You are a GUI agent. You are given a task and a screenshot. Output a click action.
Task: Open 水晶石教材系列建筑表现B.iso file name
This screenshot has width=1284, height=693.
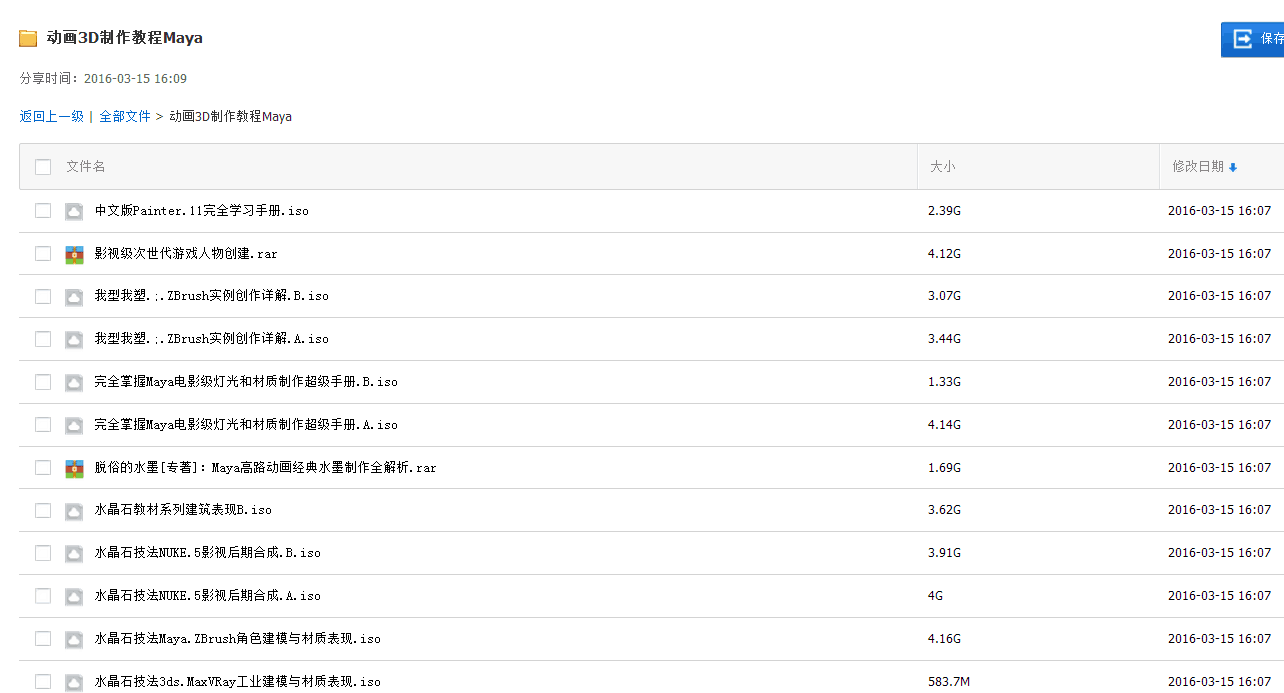[183, 510]
